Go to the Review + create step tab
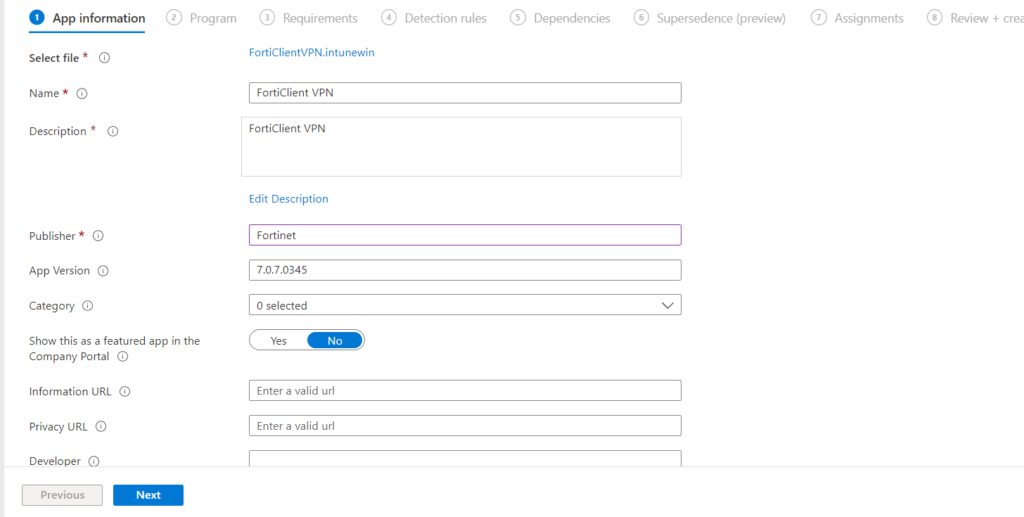The height and width of the screenshot is (517, 1024). pyautogui.click(x=975, y=18)
